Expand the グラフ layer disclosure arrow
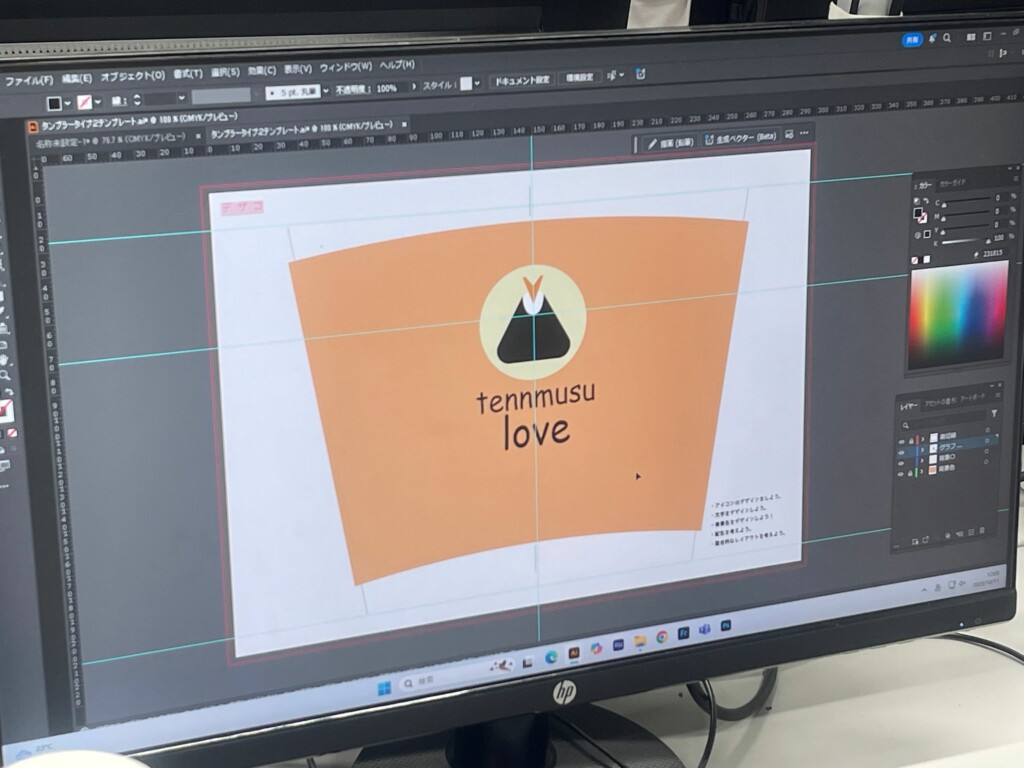 click(921, 451)
